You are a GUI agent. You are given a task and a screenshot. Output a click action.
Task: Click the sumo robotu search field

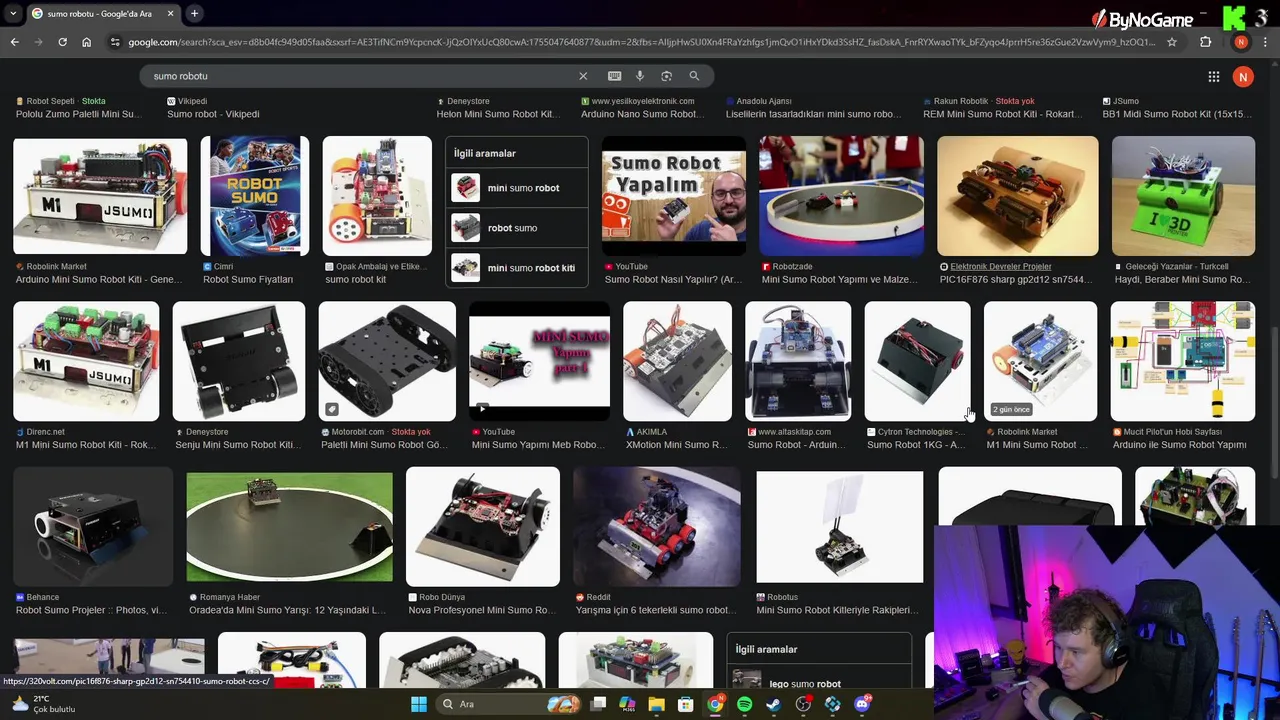[360, 76]
